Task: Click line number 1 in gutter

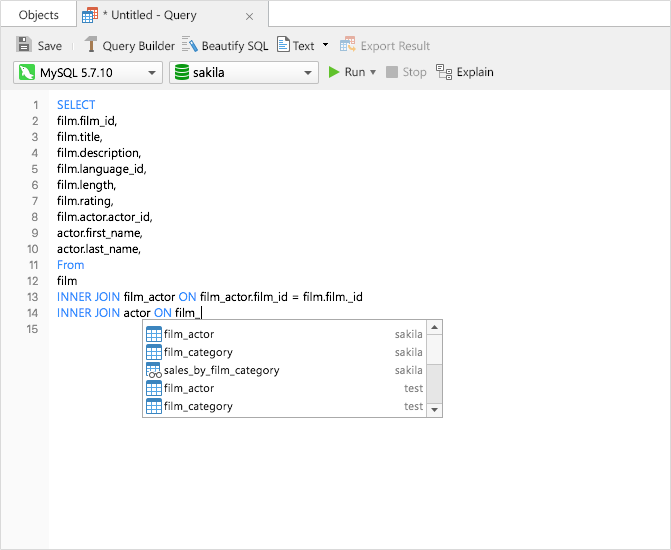Action: tap(36, 105)
